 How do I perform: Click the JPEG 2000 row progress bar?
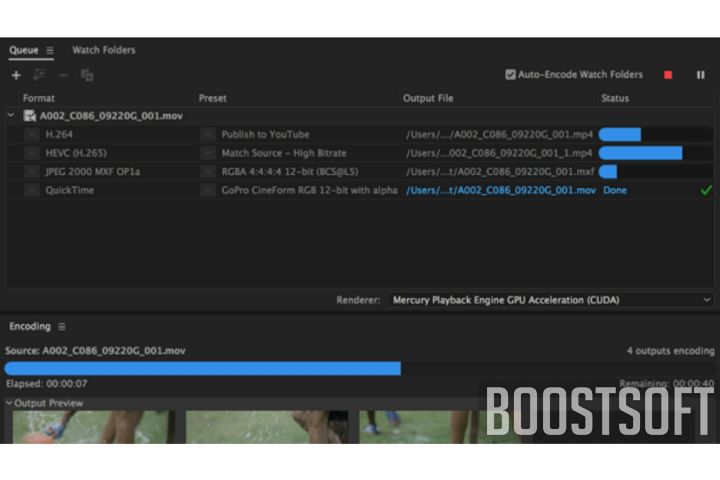656,171
